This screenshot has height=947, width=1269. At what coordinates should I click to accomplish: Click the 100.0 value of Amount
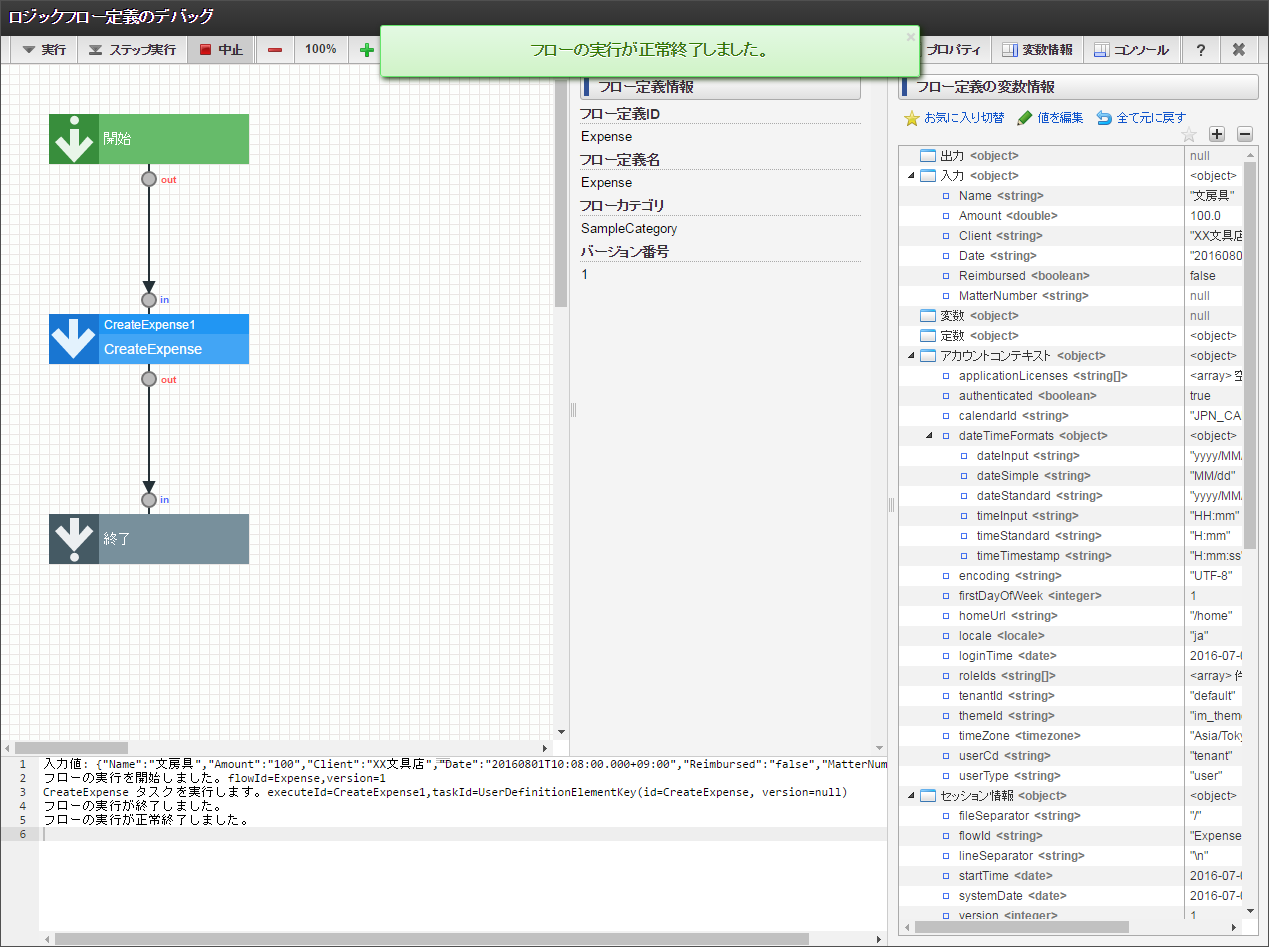click(1205, 216)
